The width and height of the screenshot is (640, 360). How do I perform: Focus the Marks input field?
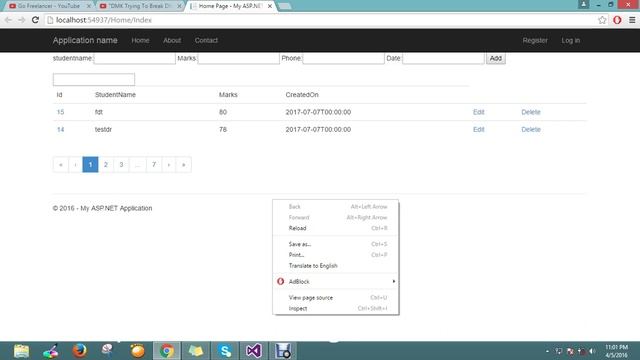click(238, 58)
